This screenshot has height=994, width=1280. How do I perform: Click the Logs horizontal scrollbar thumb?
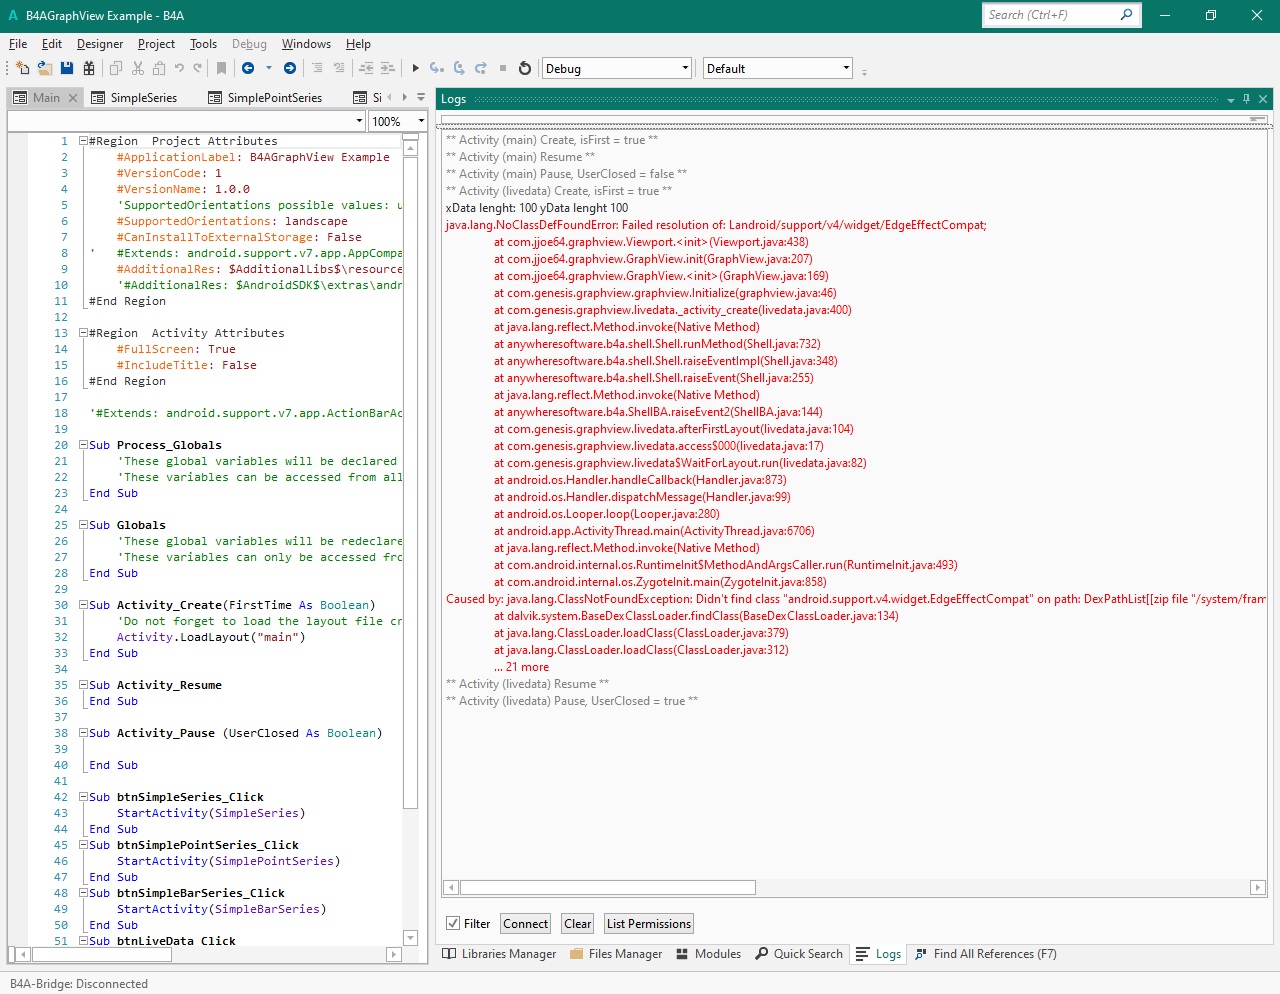(x=607, y=888)
